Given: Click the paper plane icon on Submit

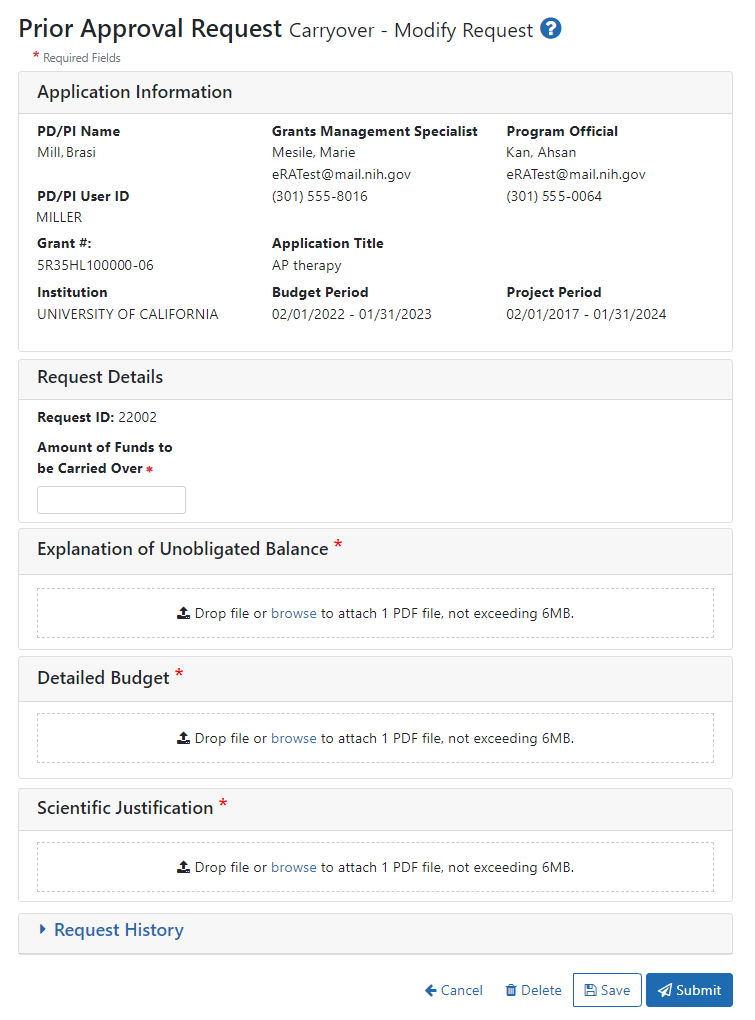Looking at the screenshot, I should coord(668,990).
